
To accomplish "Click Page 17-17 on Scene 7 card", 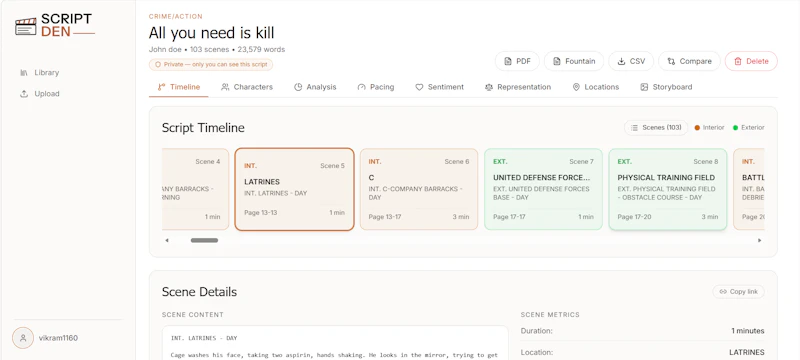I will tap(509, 217).
